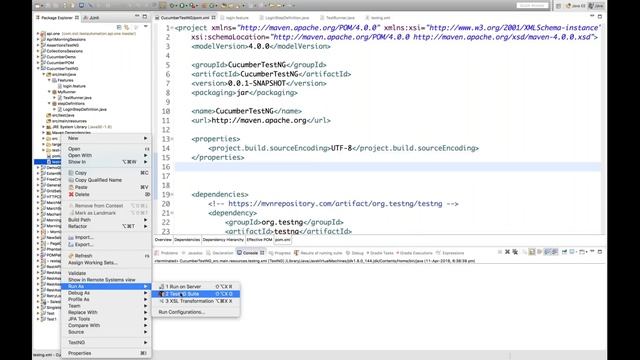Image resolution: width=640 pixels, height=360 pixels.
Task: Open the Source submenu in the context menu
Action: (x=106, y=332)
